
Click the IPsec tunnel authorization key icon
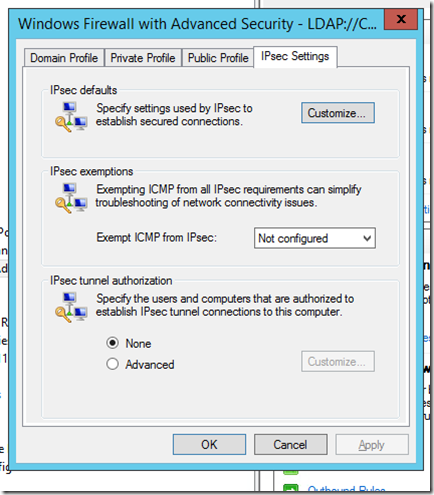point(71,307)
